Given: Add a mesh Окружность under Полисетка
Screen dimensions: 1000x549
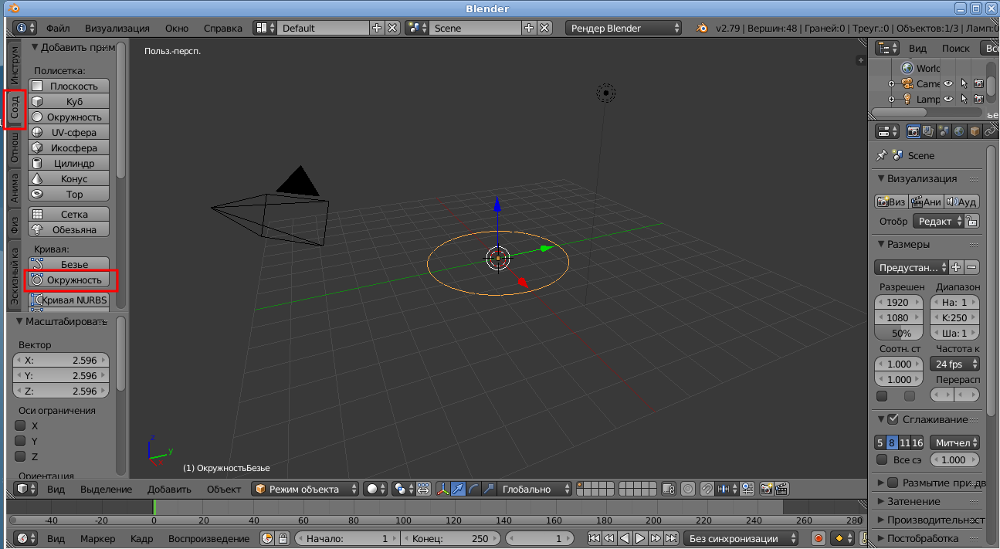Looking at the screenshot, I should 69,117.
